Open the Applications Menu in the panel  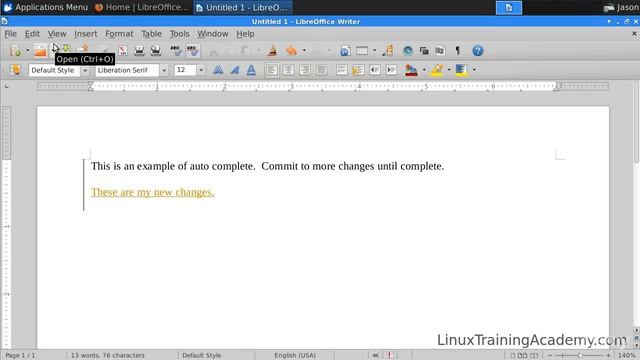coord(46,7)
